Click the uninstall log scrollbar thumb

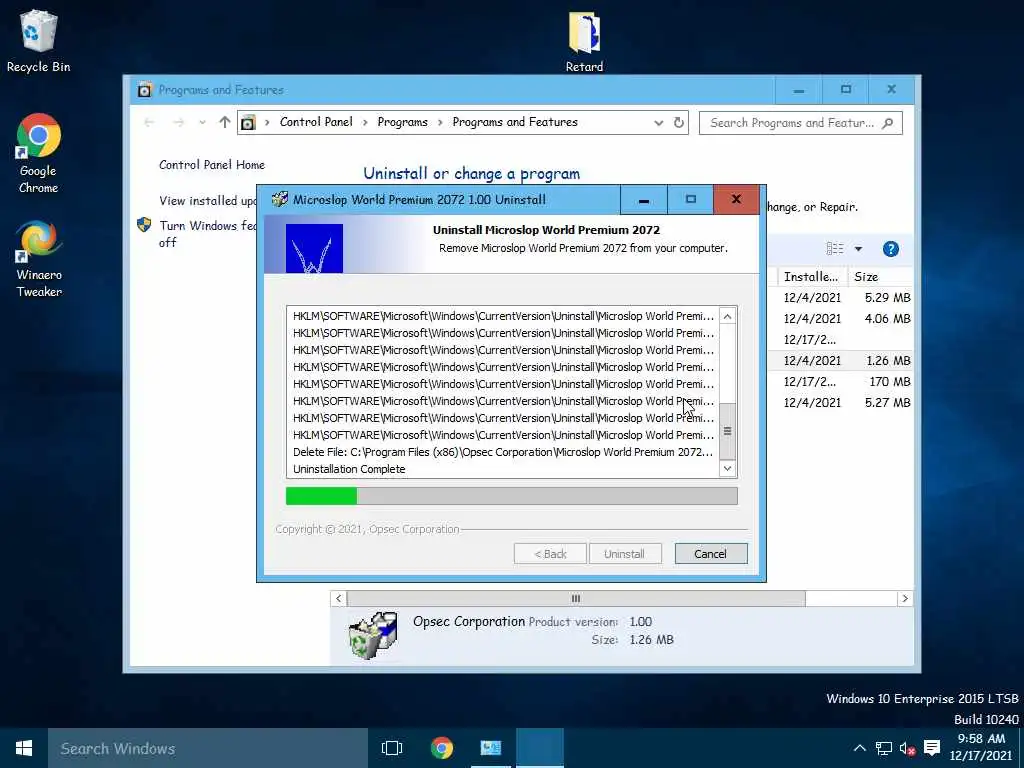click(x=728, y=431)
